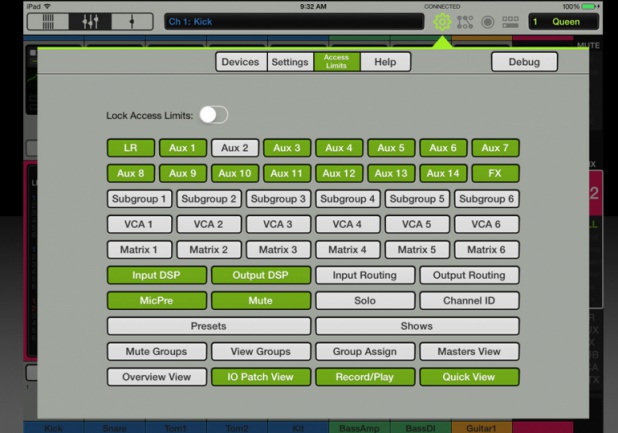Screen dimensions: 618x433
Task: Enable Output Routing access
Action: click(x=469, y=275)
